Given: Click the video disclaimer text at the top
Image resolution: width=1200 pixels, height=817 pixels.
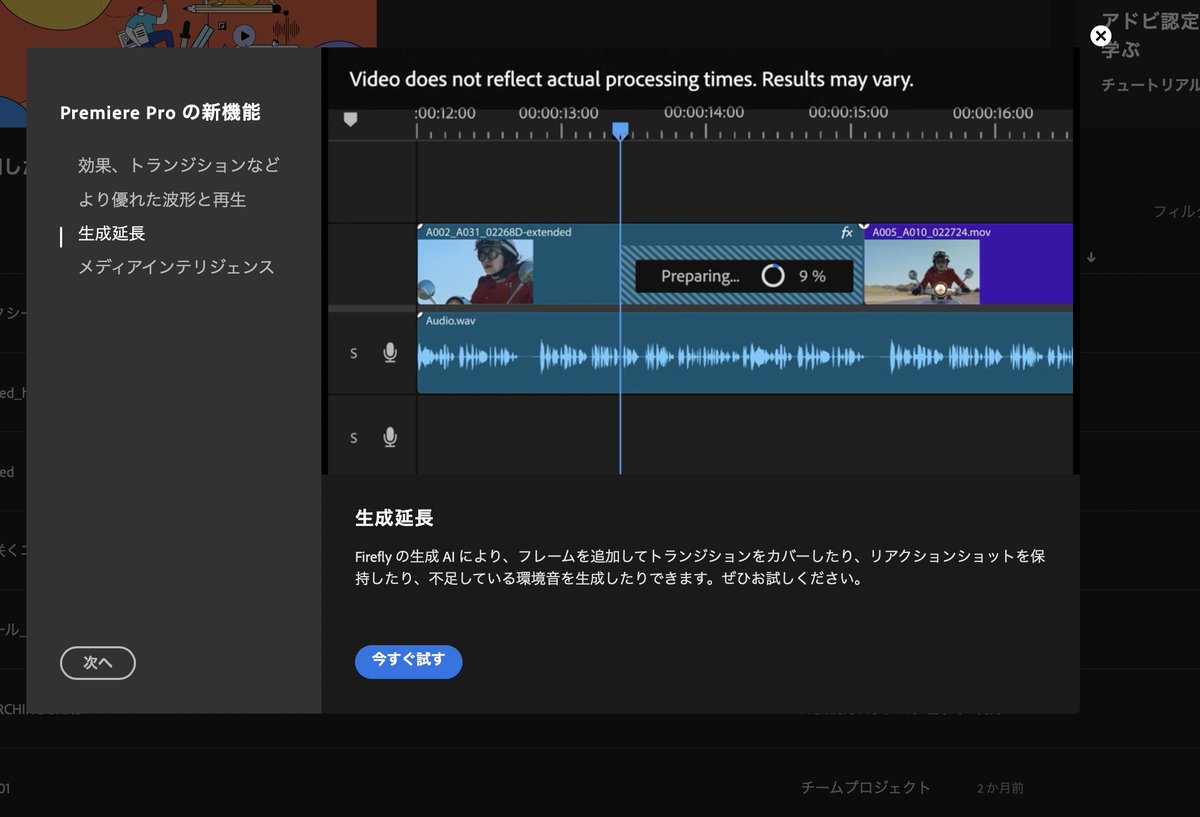Looking at the screenshot, I should (631, 79).
